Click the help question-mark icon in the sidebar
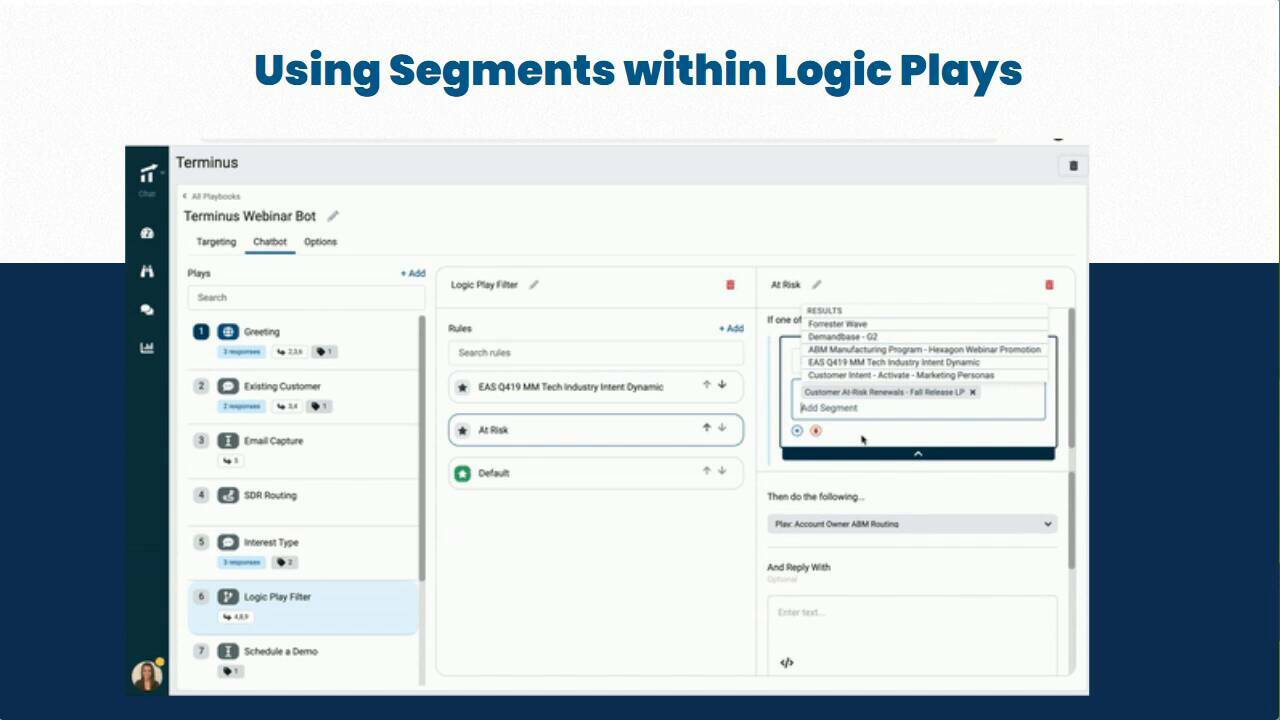1280x720 pixels. 147,232
